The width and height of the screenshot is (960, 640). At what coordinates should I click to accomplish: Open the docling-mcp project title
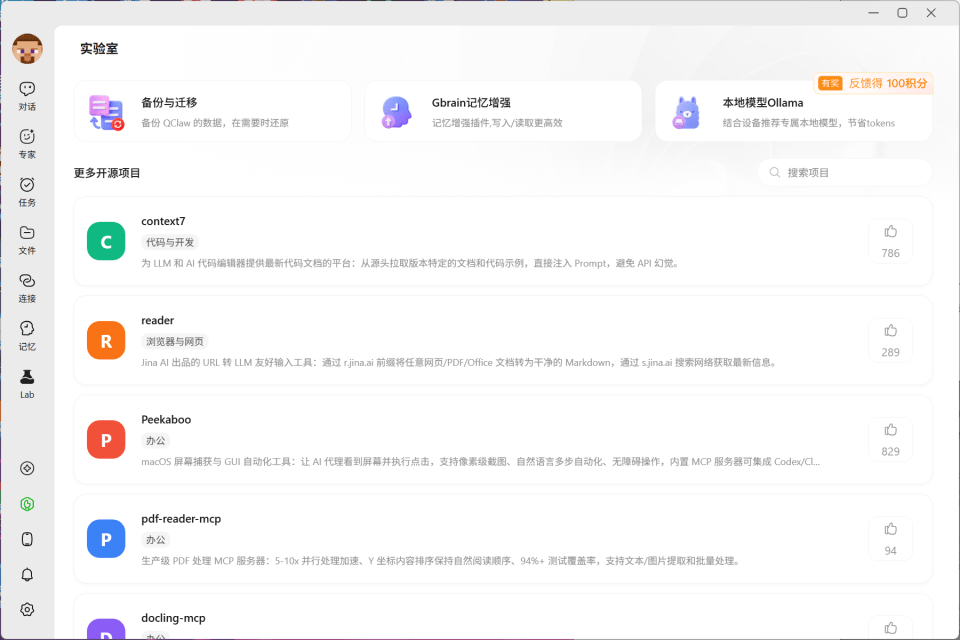click(x=173, y=618)
